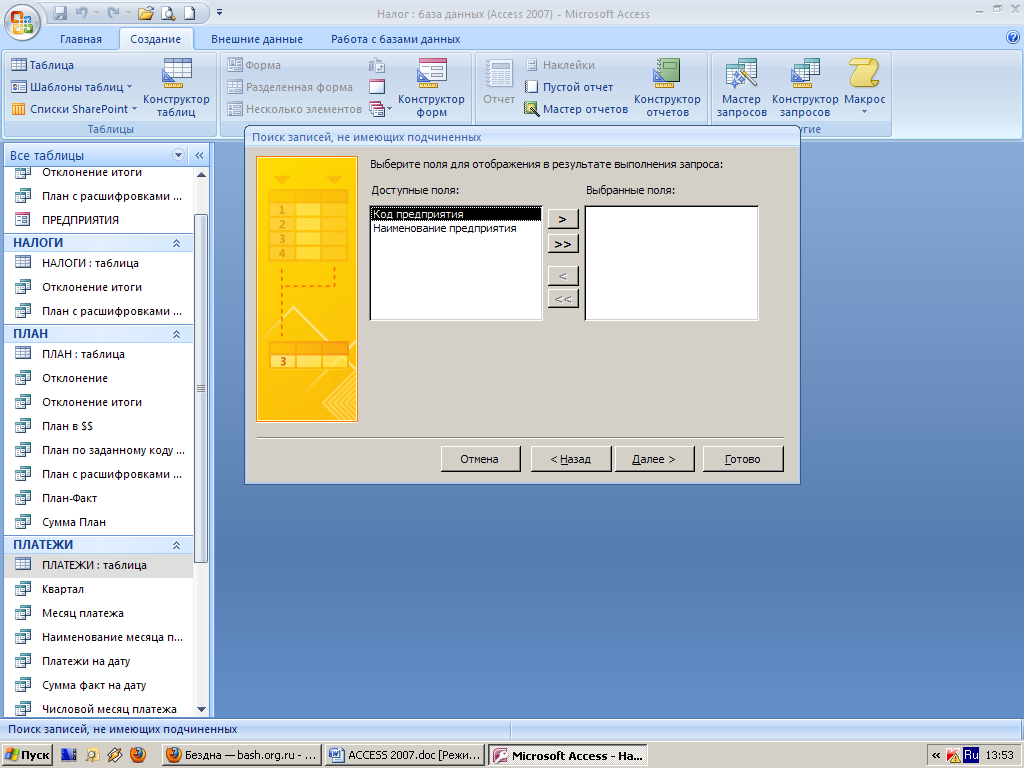
Task: Click the Таблица button in Таблицы group
Action: [x=43, y=65]
